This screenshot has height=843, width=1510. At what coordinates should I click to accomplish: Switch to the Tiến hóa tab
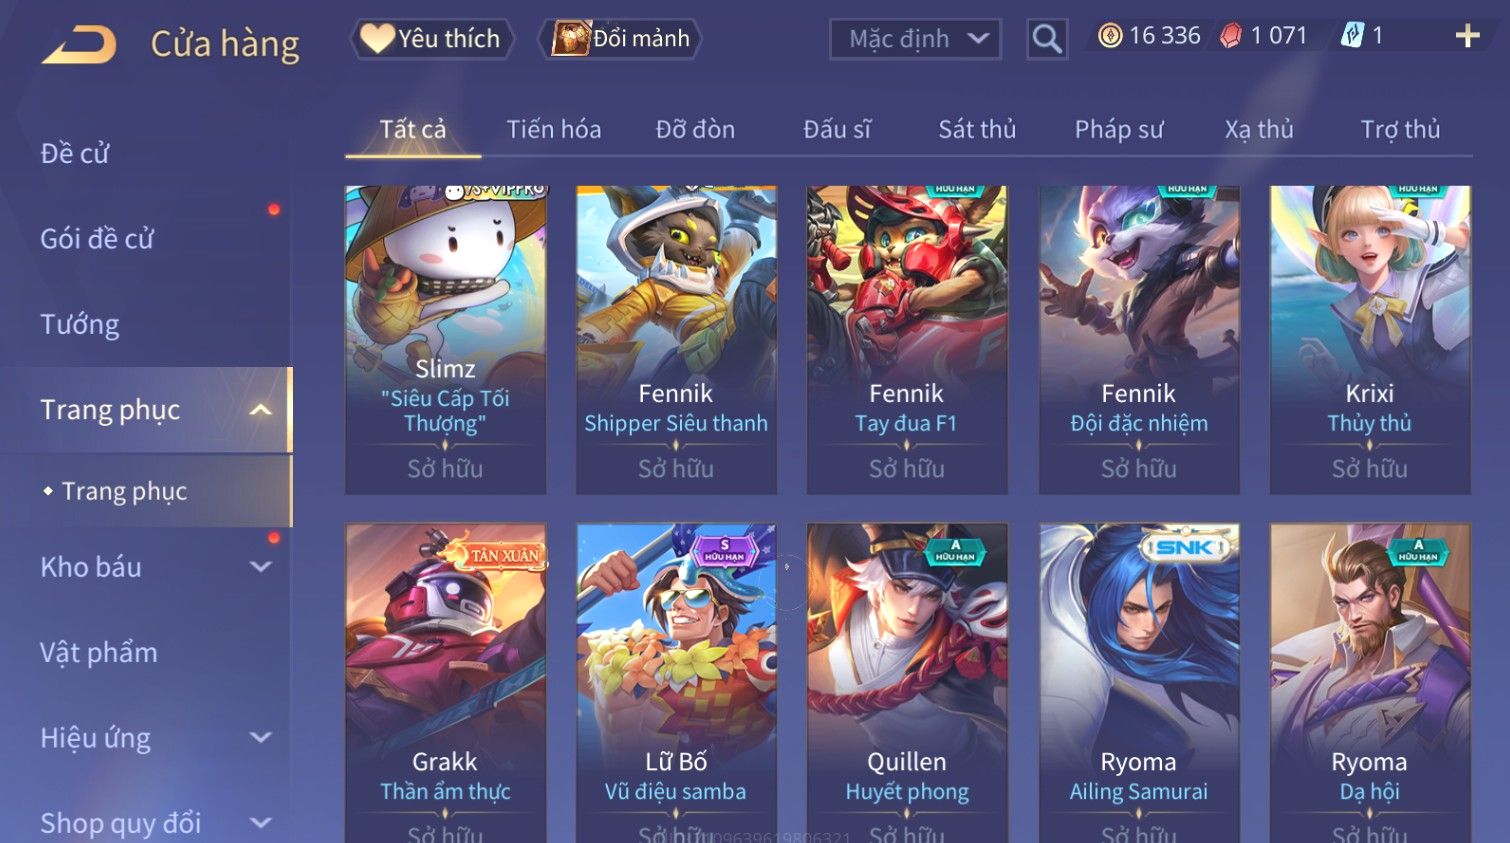tap(554, 129)
